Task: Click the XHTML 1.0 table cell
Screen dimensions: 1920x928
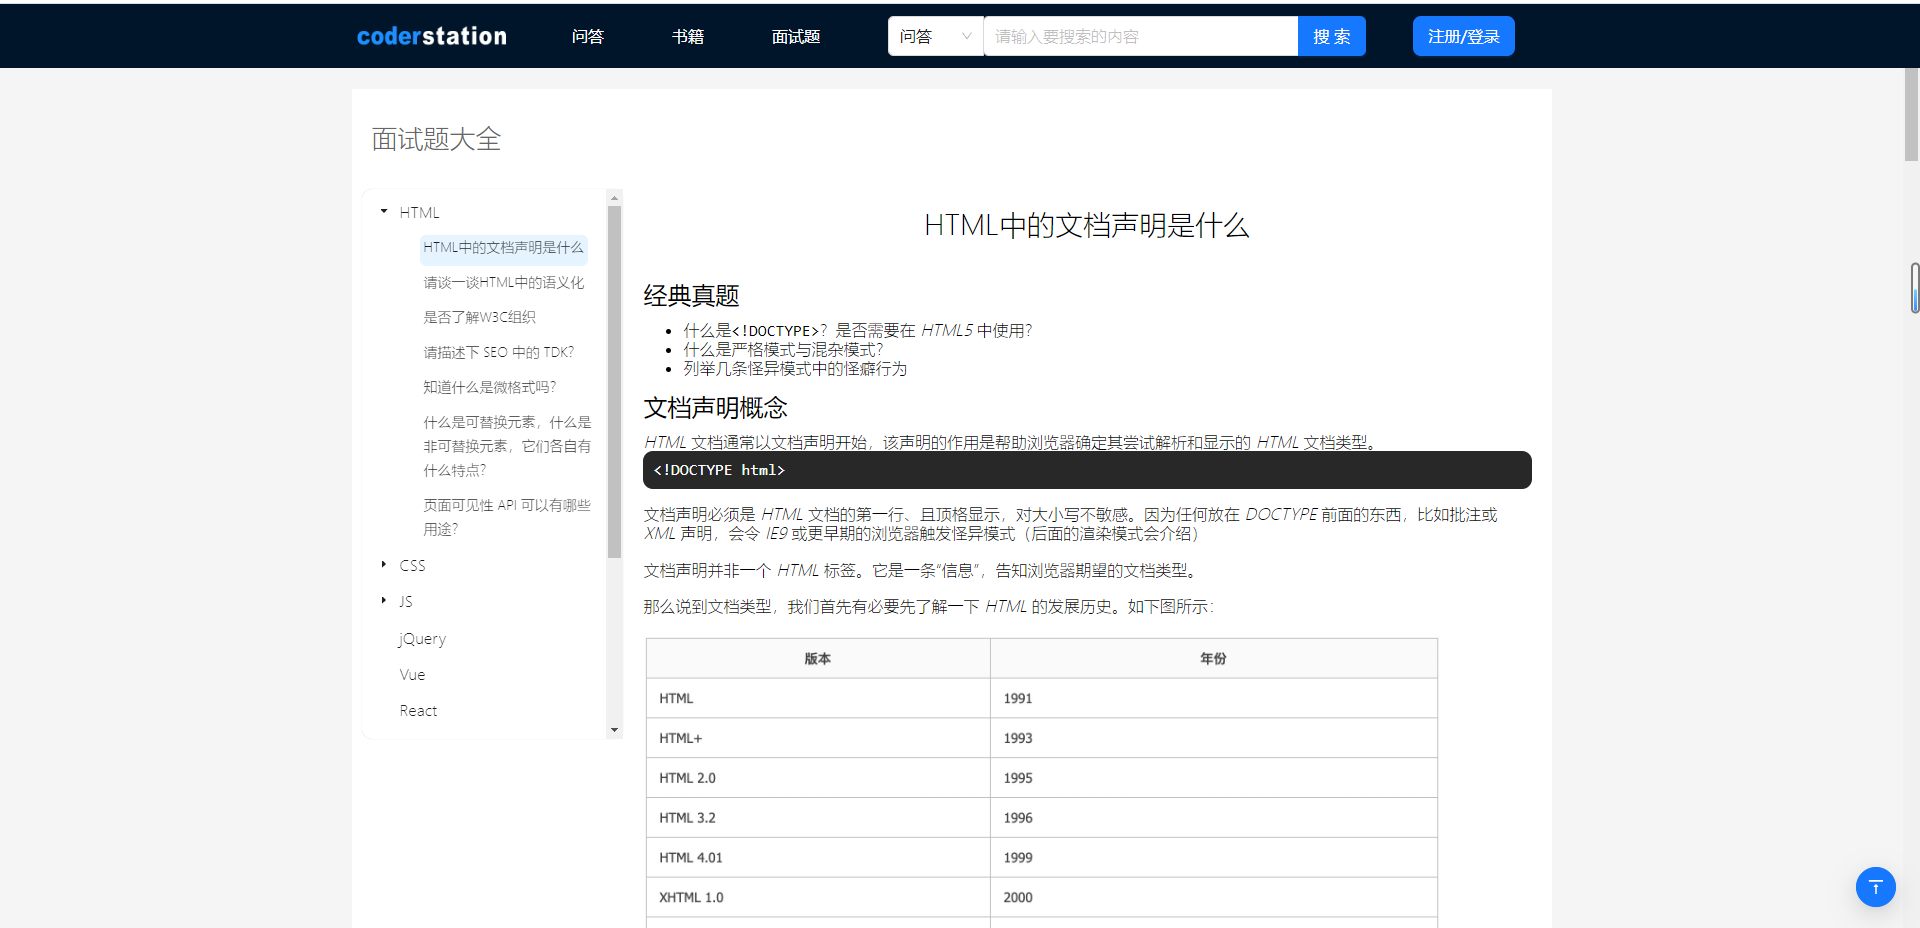Action: (x=818, y=898)
